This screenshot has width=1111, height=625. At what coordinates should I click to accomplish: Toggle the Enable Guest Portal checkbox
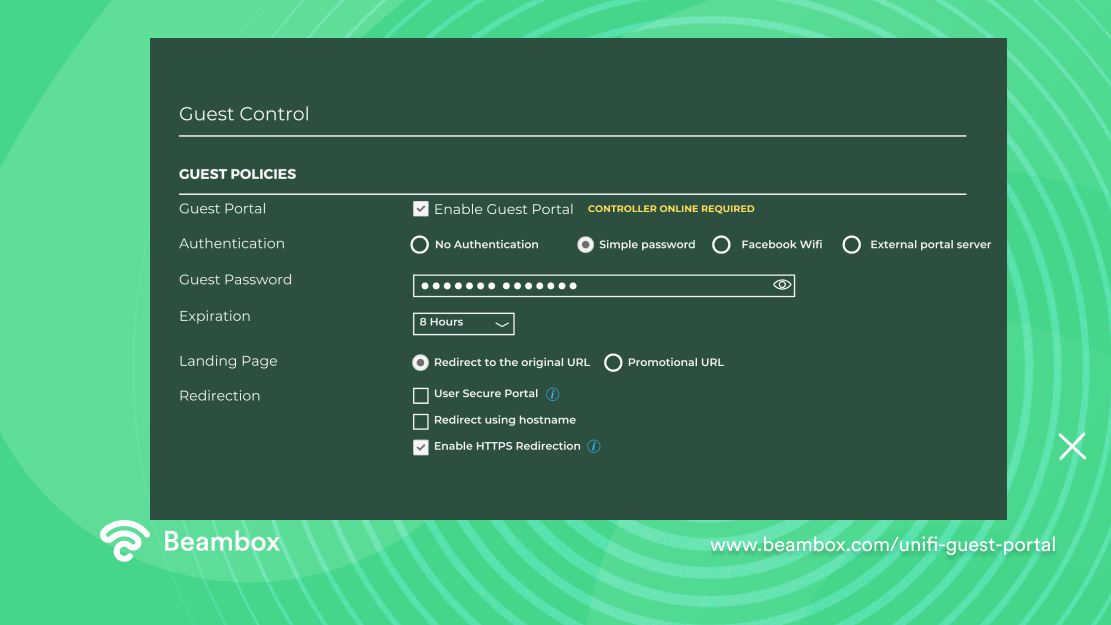421,209
